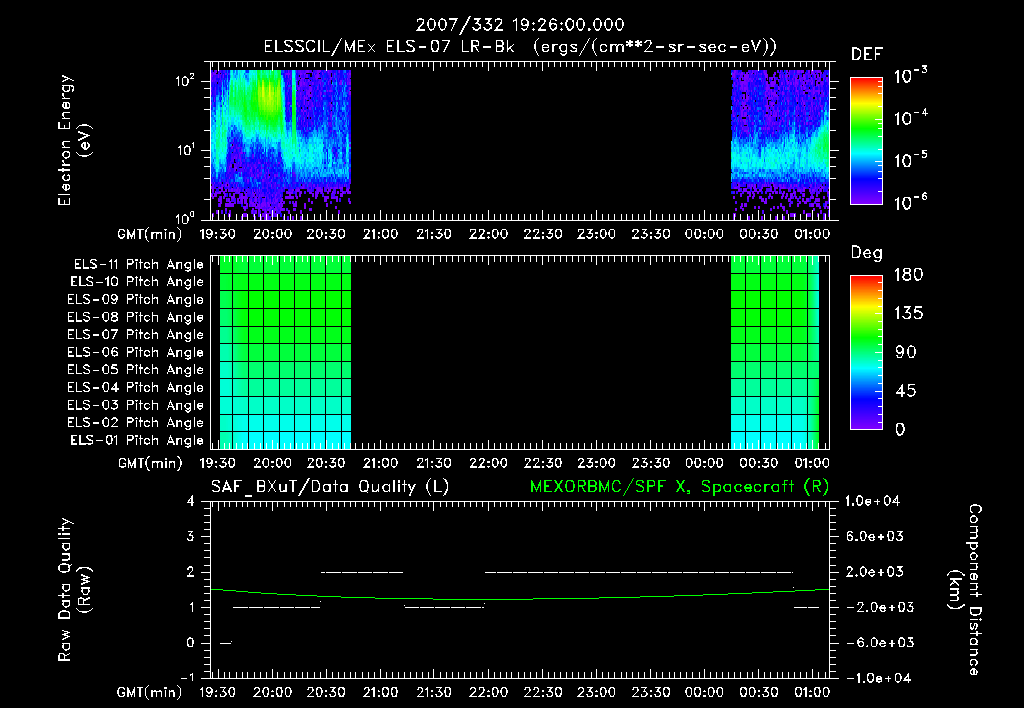Select the ELS-03 Pitch Angle row label
The width and height of the screenshot is (1024, 708).
pyautogui.click(x=135, y=405)
